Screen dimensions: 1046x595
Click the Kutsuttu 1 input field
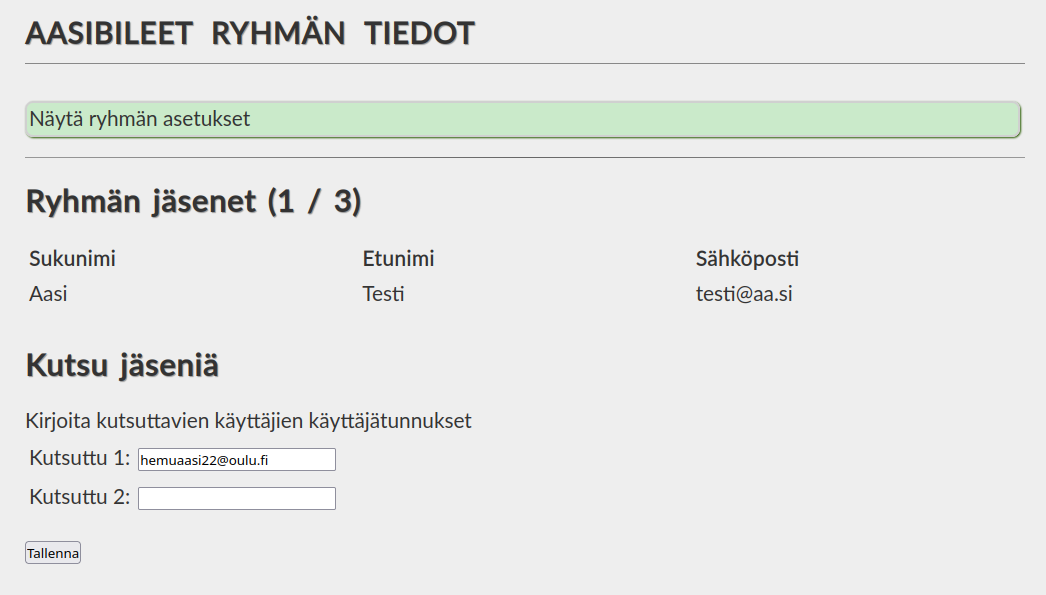pos(237,459)
